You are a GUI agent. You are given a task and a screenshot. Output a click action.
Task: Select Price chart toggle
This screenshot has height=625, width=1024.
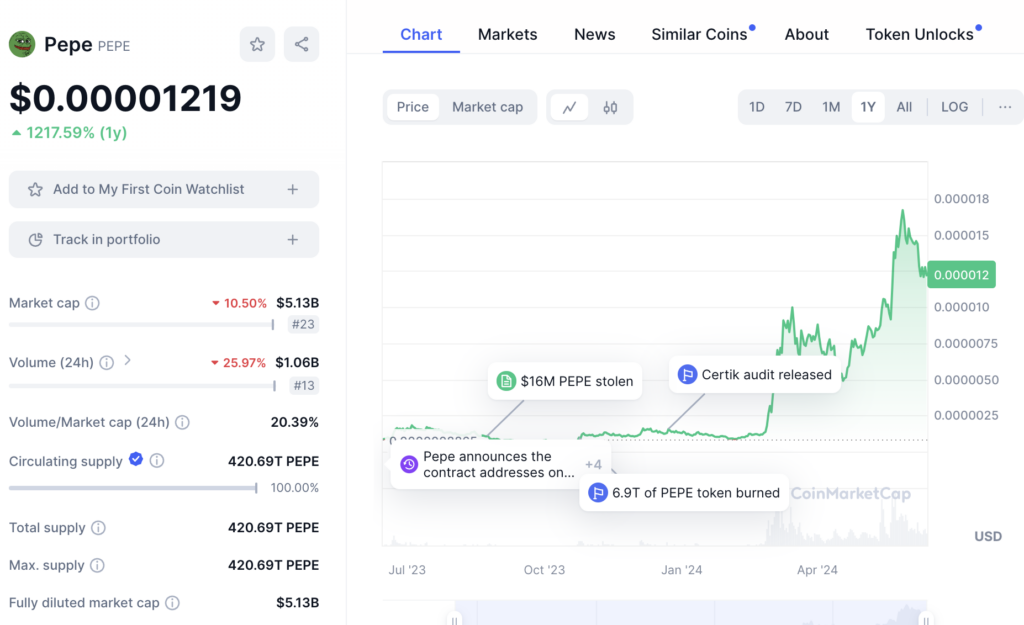tap(412, 107)
